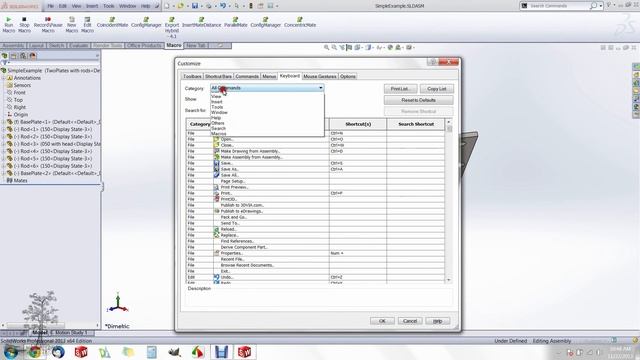
Task: Click the Cancel button
Action: click(410, 321)
